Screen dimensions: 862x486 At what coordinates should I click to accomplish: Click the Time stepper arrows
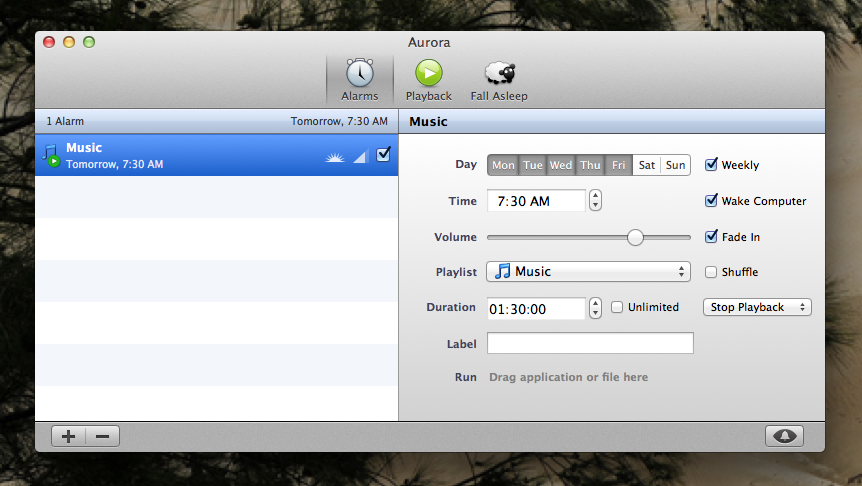point(595,200)
